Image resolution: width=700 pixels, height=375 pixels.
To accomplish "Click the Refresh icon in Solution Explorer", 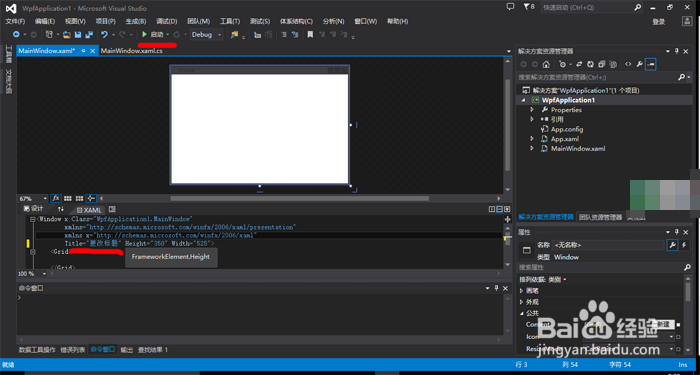I will point(590,64).
